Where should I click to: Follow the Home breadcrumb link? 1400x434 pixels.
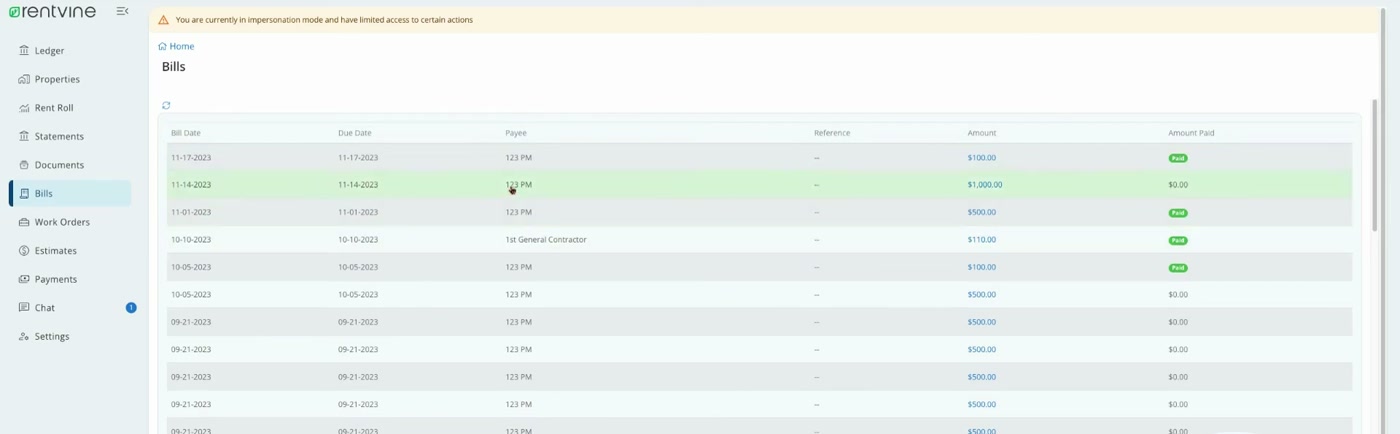tap(181, 46)
